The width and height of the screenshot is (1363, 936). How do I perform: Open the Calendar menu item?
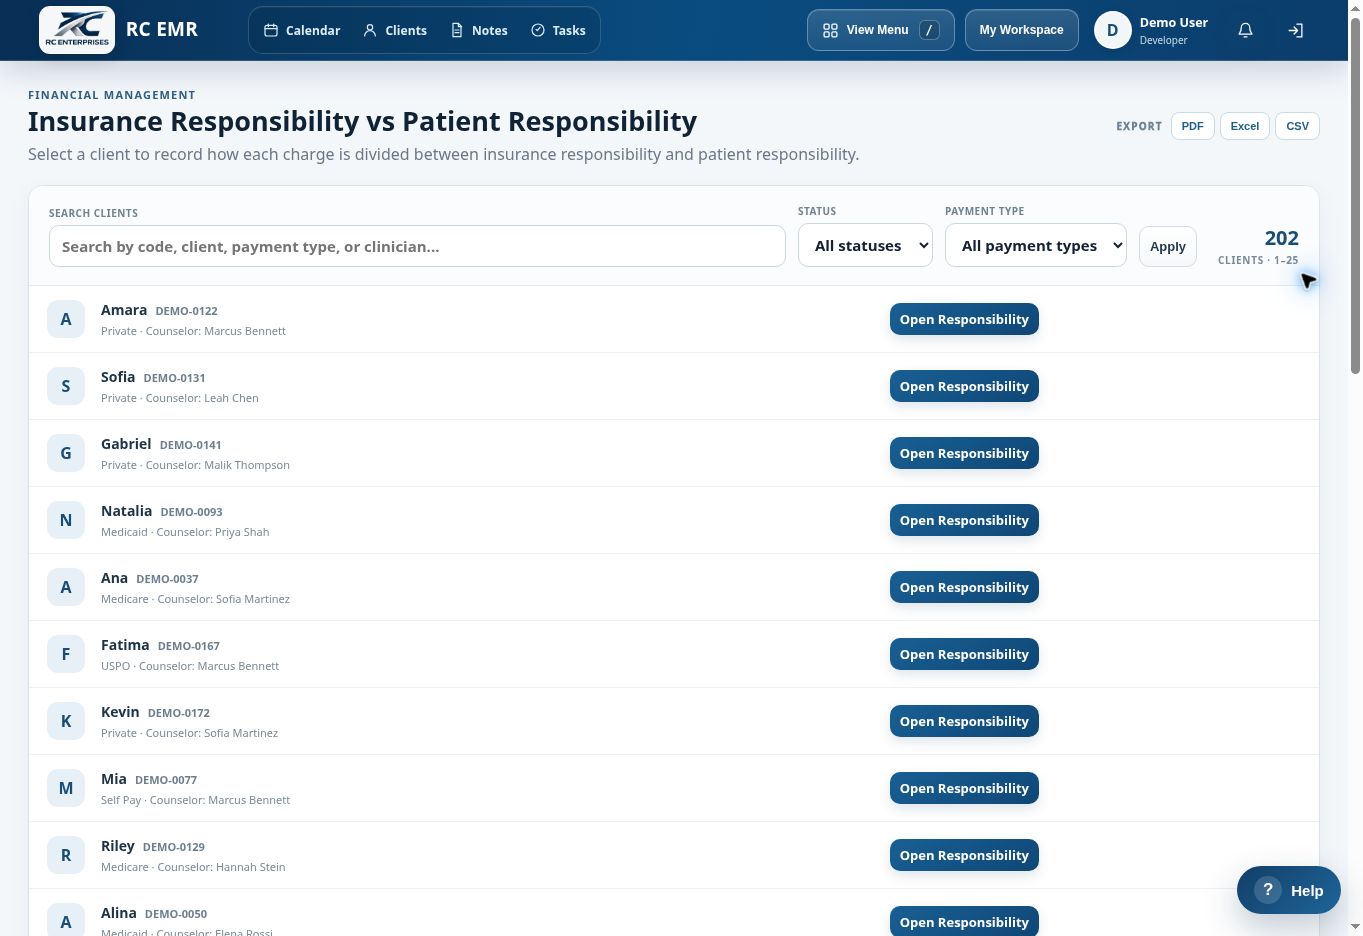click(302, 30)
